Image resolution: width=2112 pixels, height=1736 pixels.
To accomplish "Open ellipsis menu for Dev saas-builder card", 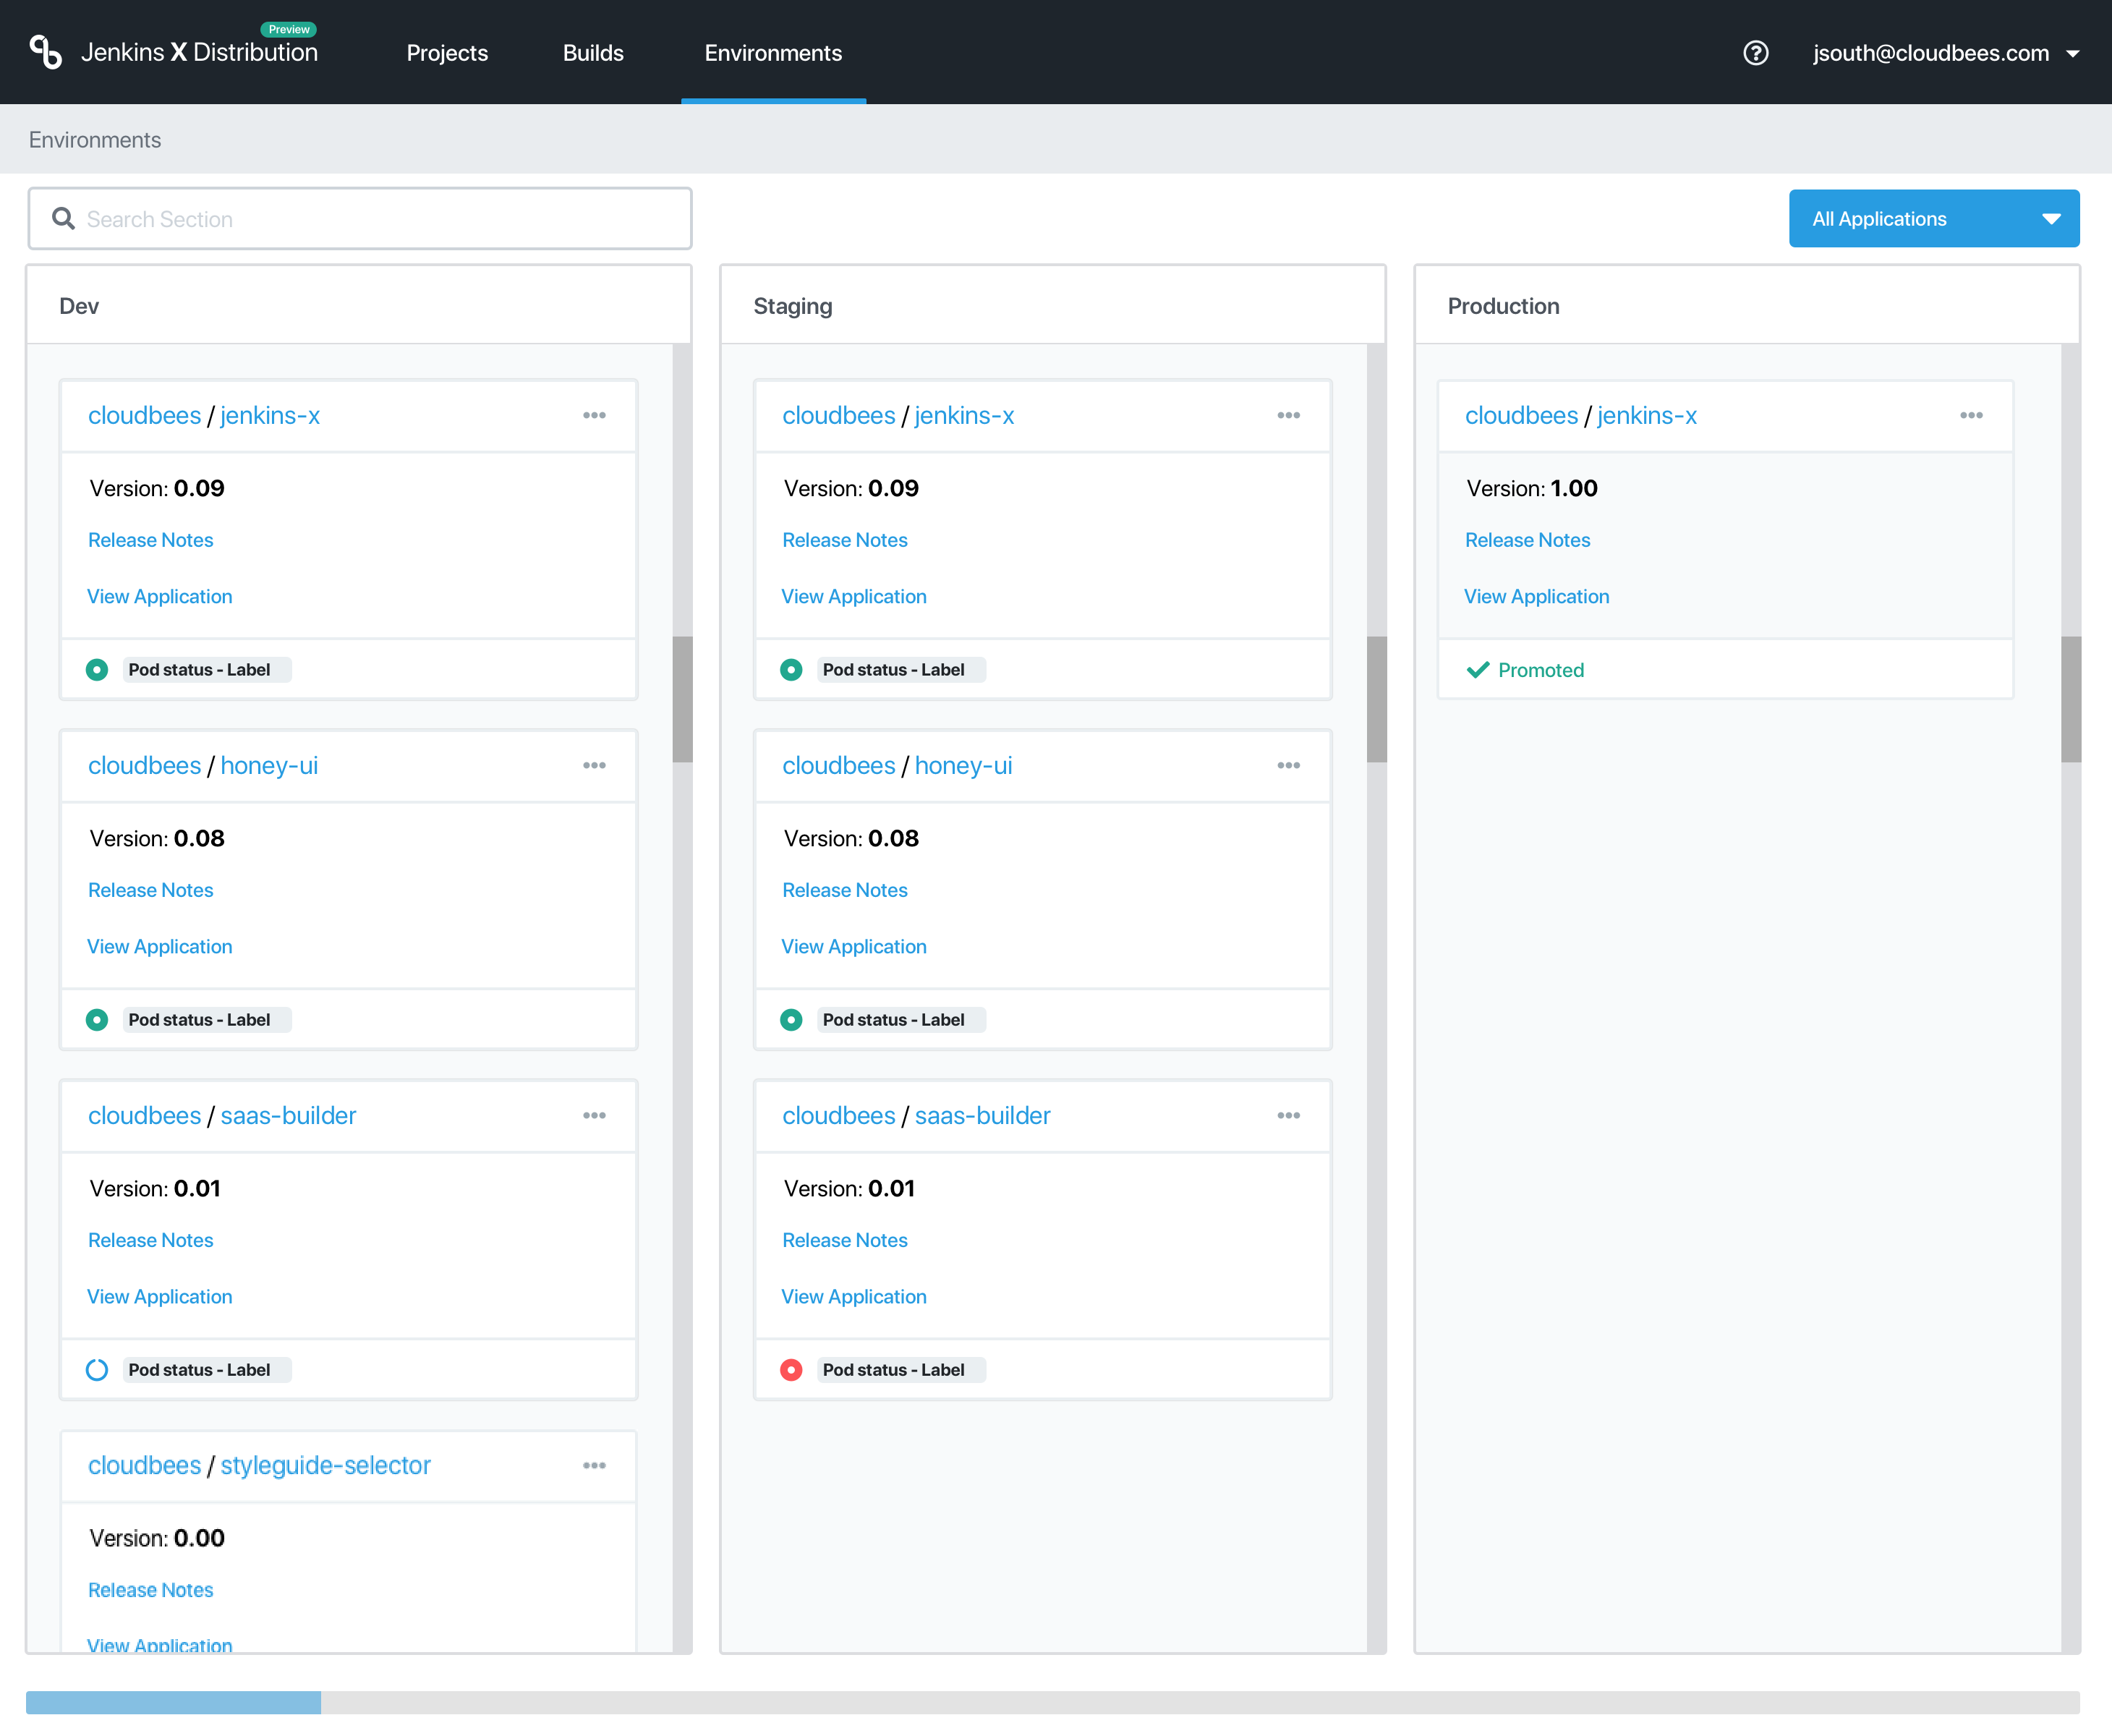I will click(594, 1115).
